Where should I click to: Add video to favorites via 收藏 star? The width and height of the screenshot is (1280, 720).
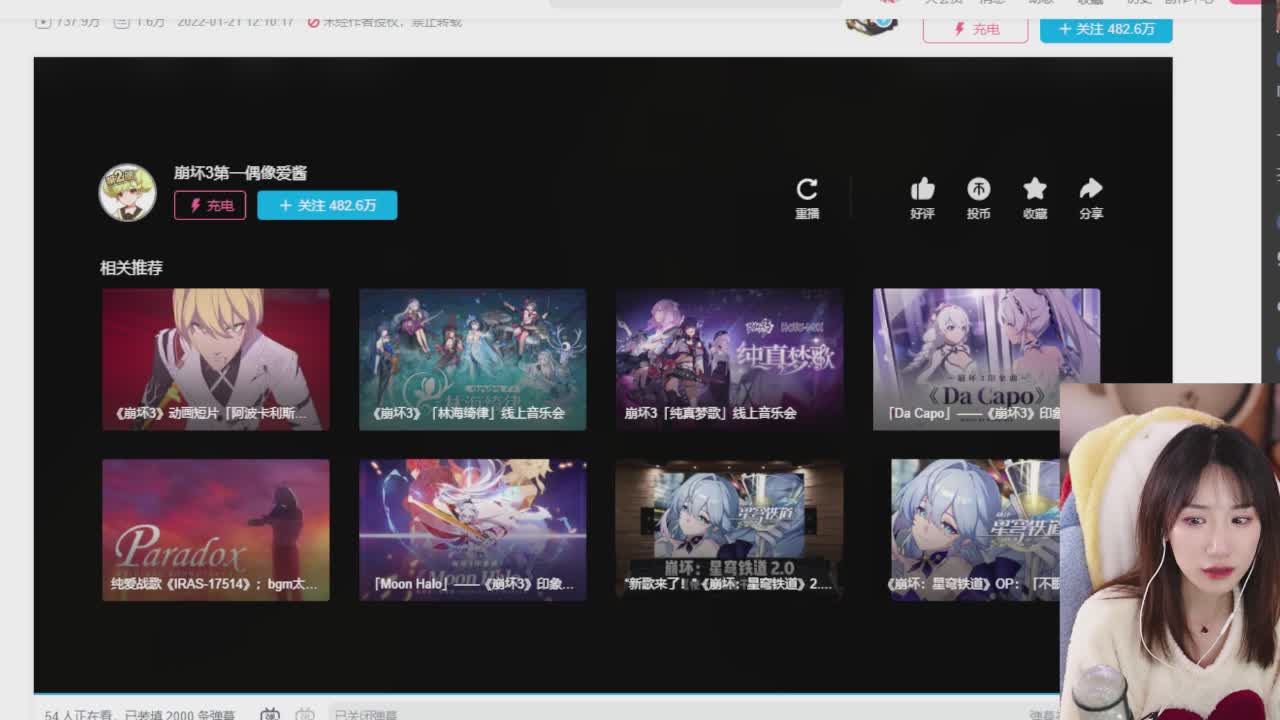1035,197
